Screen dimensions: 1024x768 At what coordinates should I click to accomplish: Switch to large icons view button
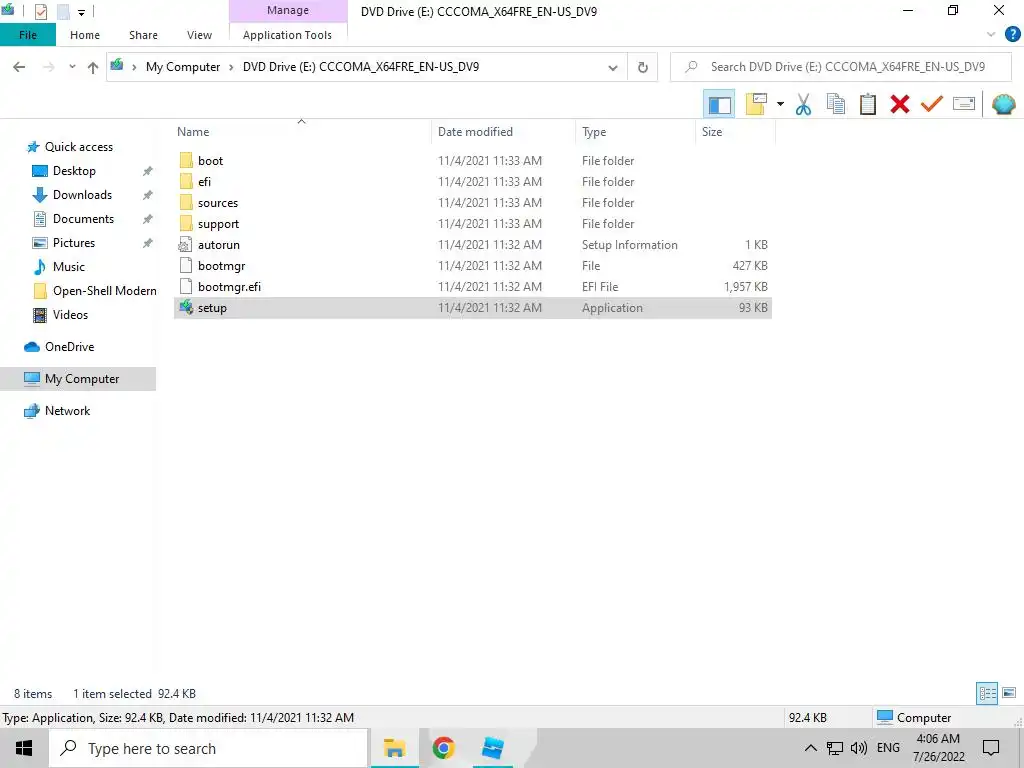pos(1009,693)
